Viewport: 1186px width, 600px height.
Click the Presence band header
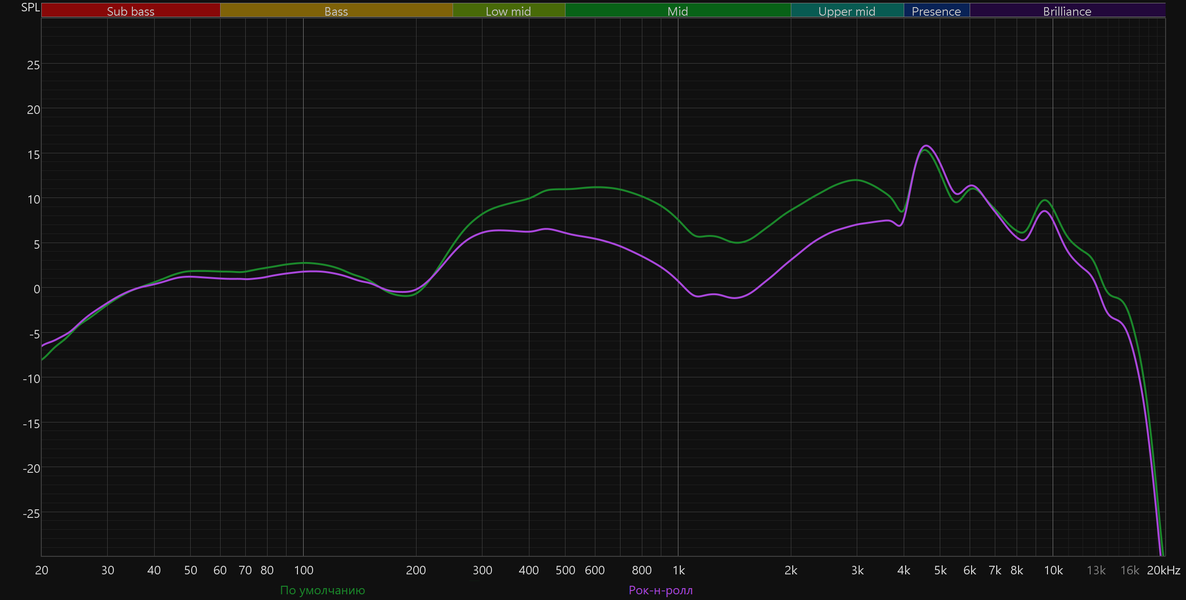936,11
